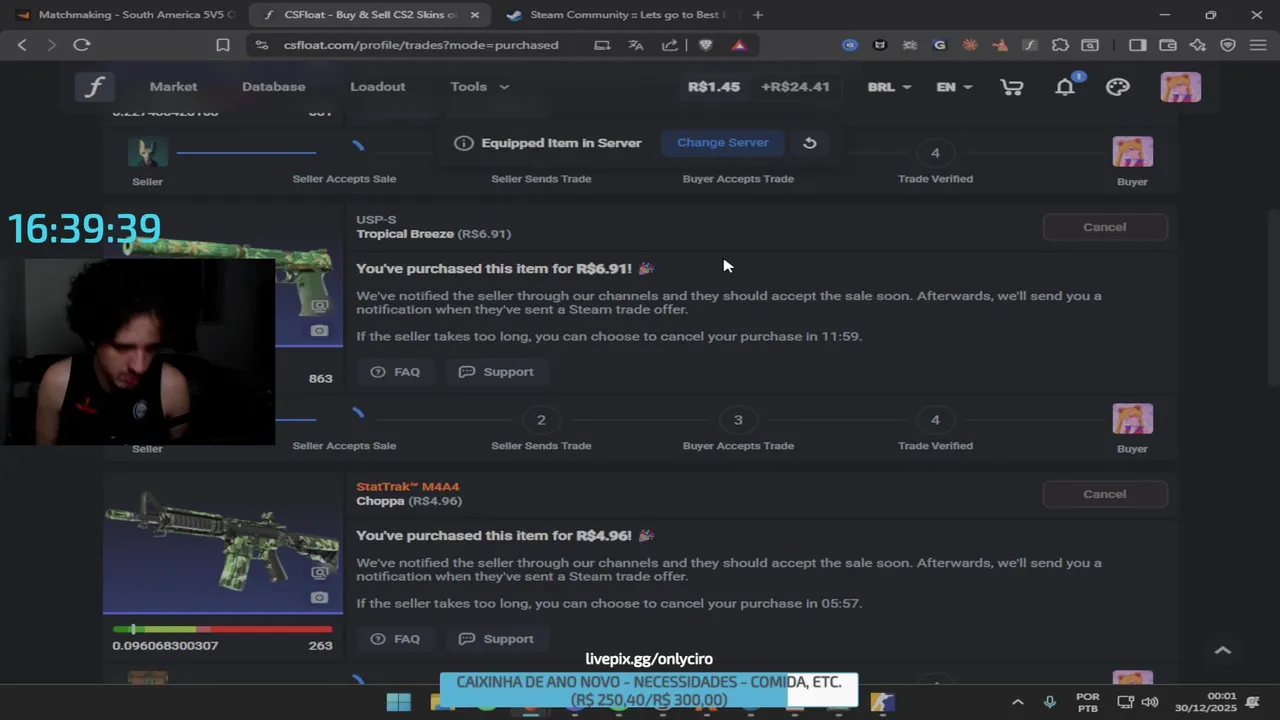Click the reset arrow next to Change Server

810,143
